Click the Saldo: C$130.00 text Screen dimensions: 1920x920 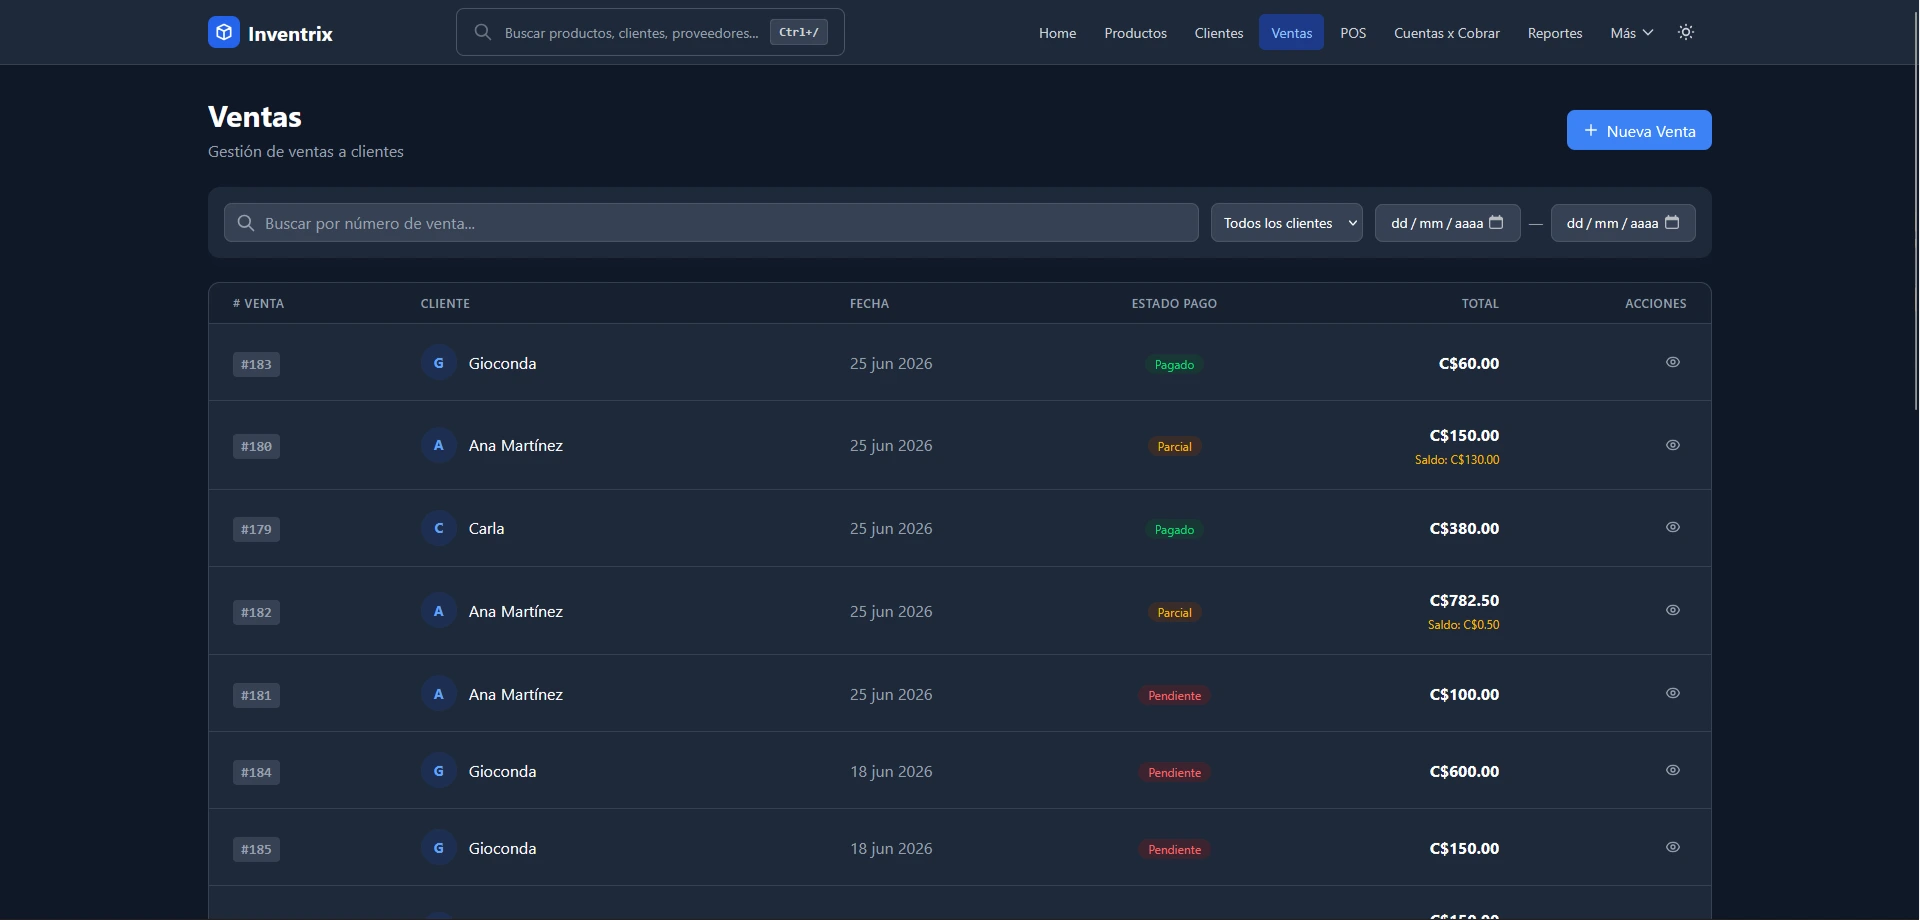[1457, 460]
